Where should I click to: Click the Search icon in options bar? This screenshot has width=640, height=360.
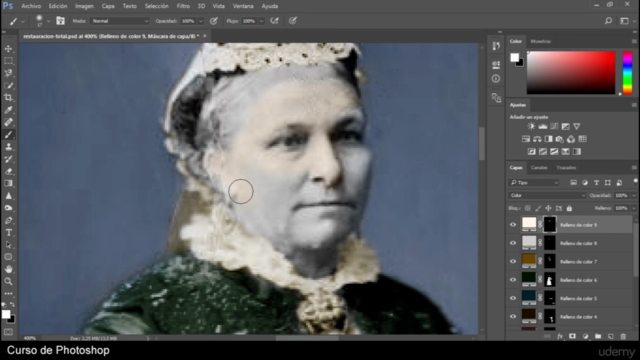[608, 21]
